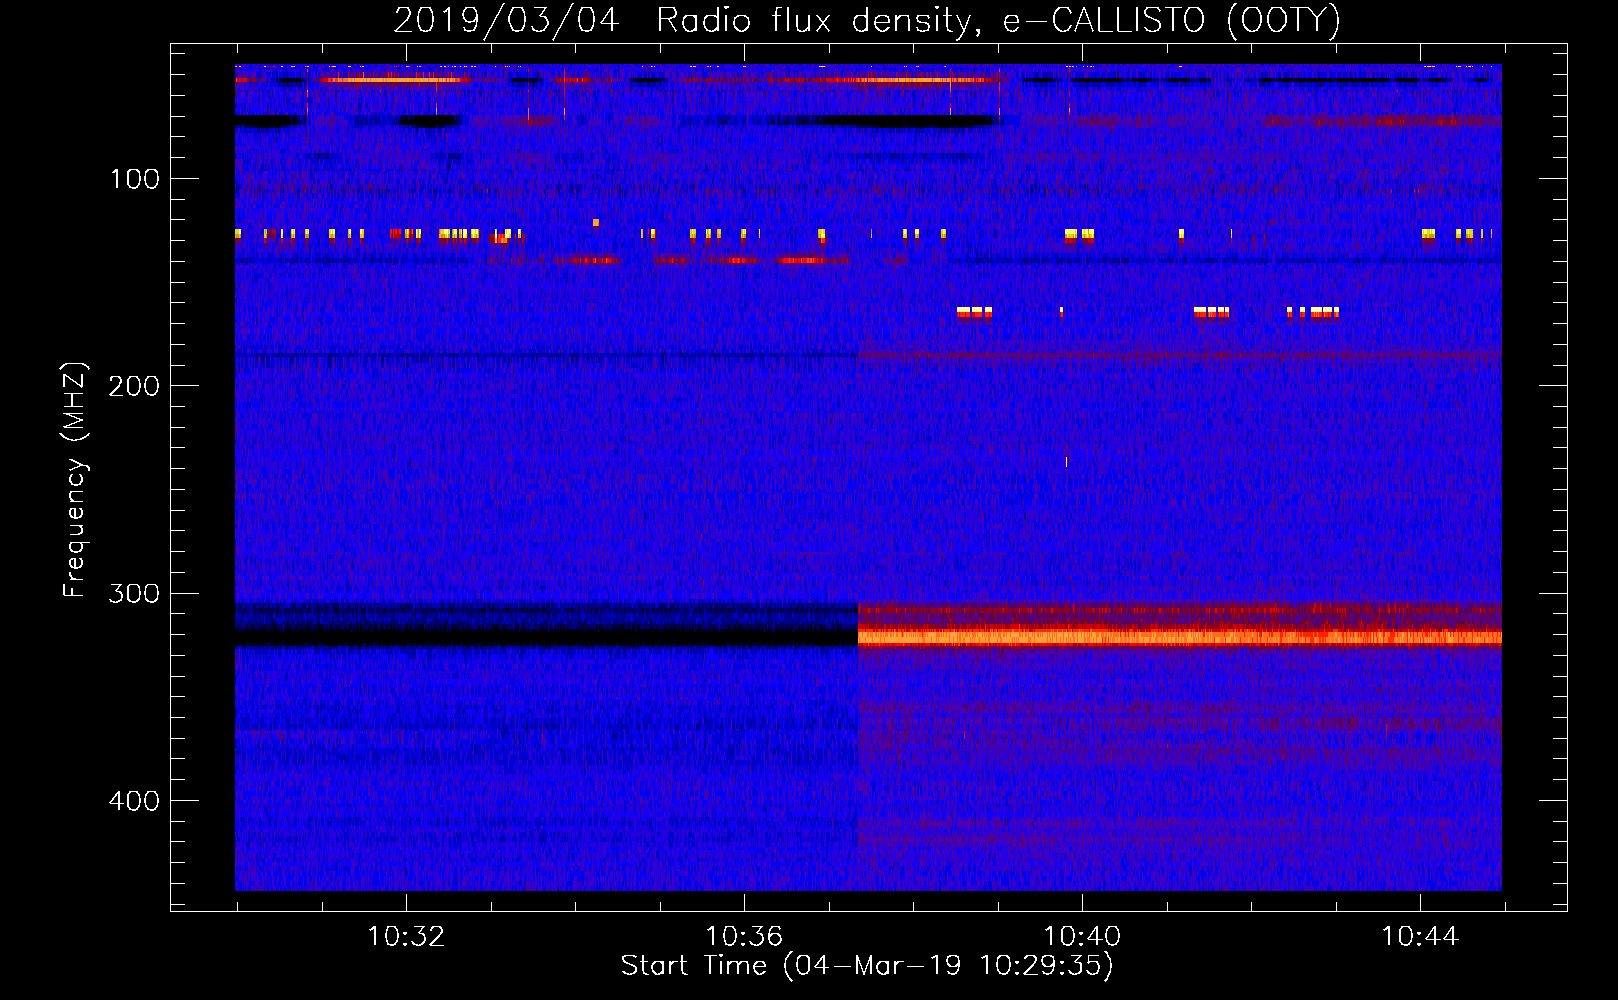Click the 400 frequency tick label
The width and height of the screenshot is (1618, 1000).
[134, 801]
